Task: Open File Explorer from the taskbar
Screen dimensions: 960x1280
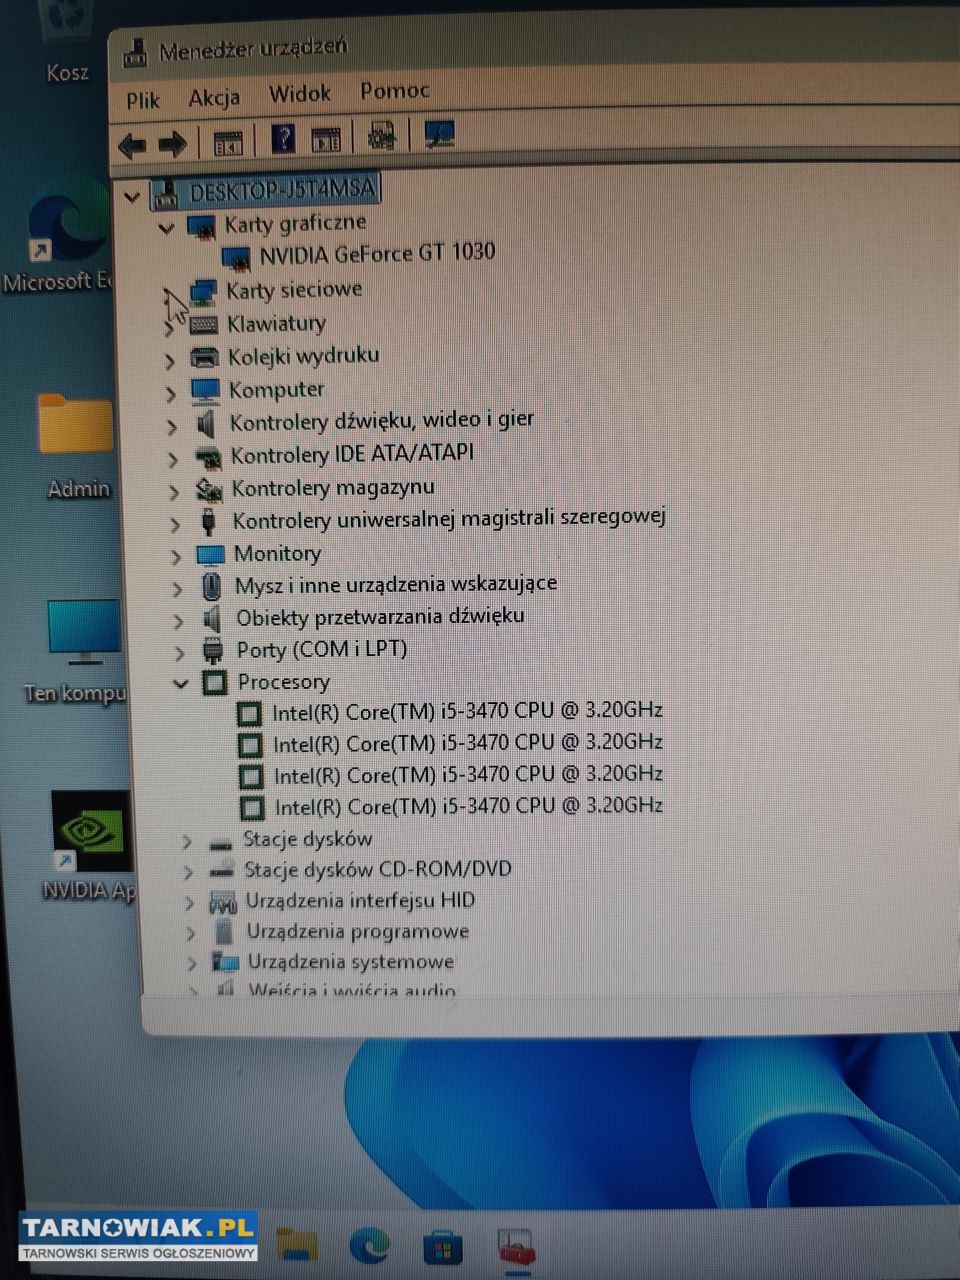Action: pos(296,1246)
